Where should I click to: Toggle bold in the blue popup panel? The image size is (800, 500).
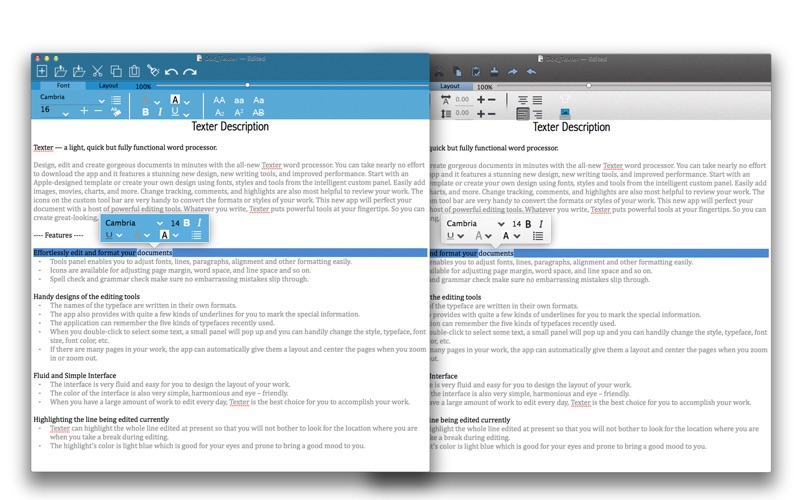[x=187, y=223]
